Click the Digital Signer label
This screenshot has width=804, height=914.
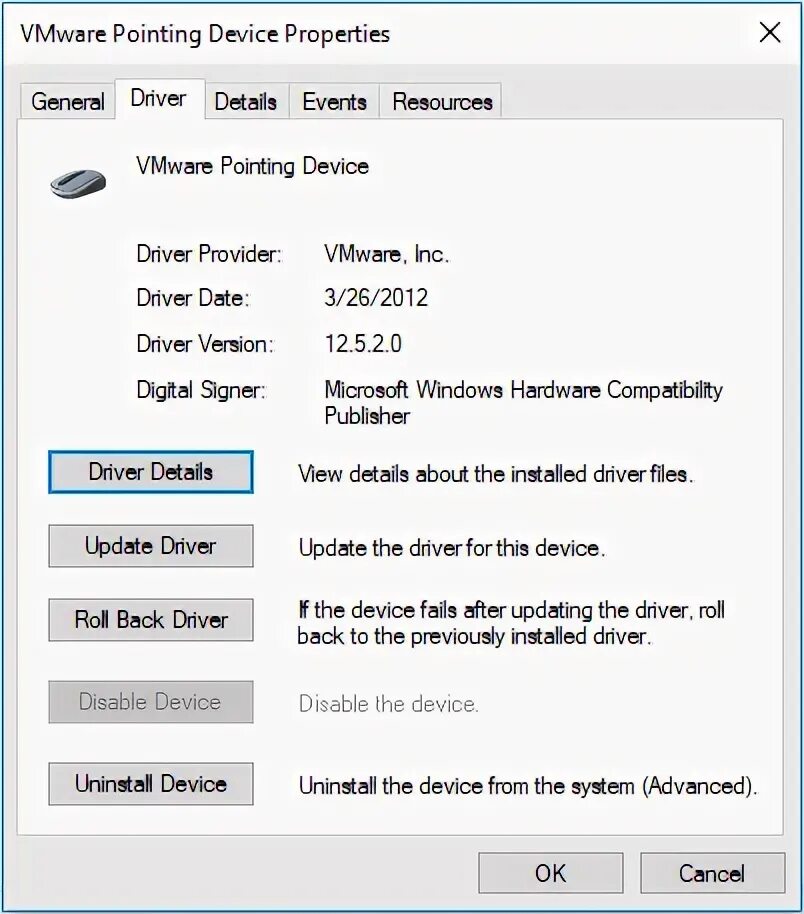pos(201,390)
